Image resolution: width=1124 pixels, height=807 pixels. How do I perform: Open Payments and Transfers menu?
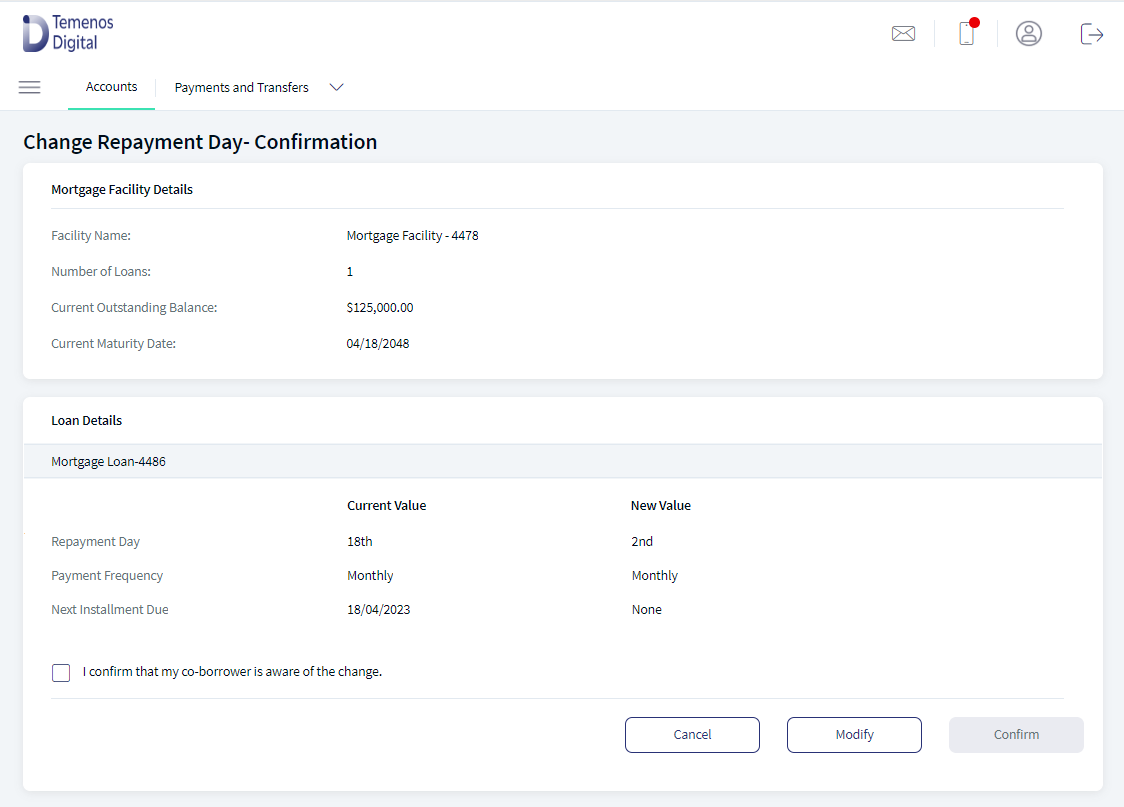point(242,87)
